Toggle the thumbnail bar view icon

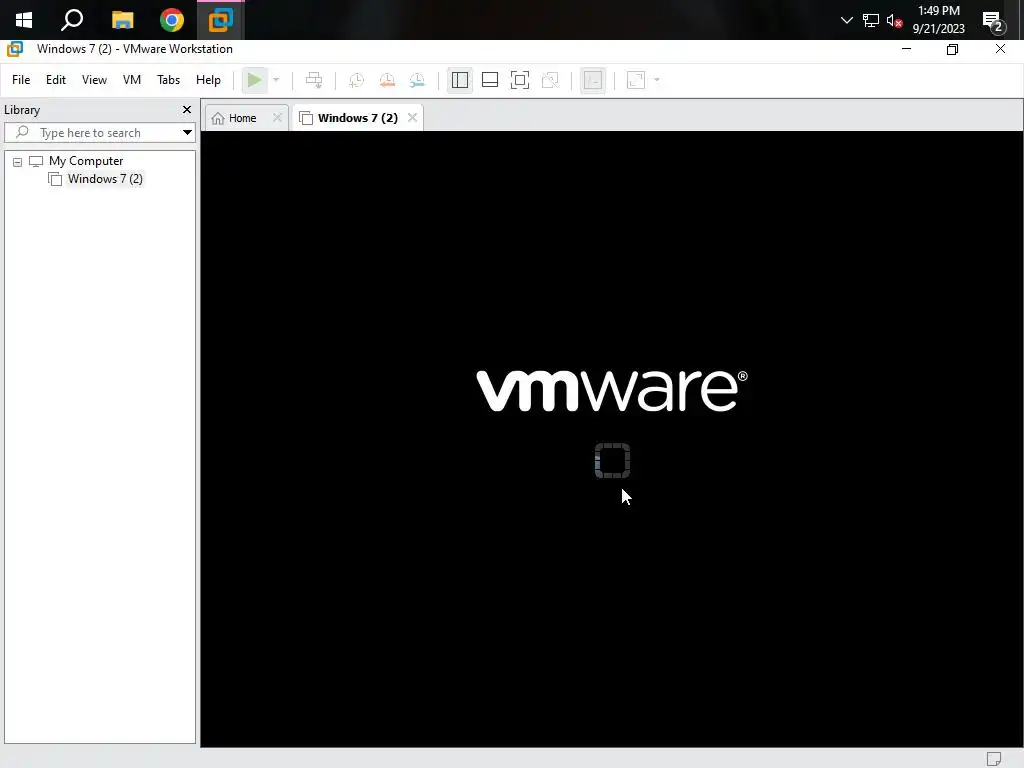coord(490,80)
